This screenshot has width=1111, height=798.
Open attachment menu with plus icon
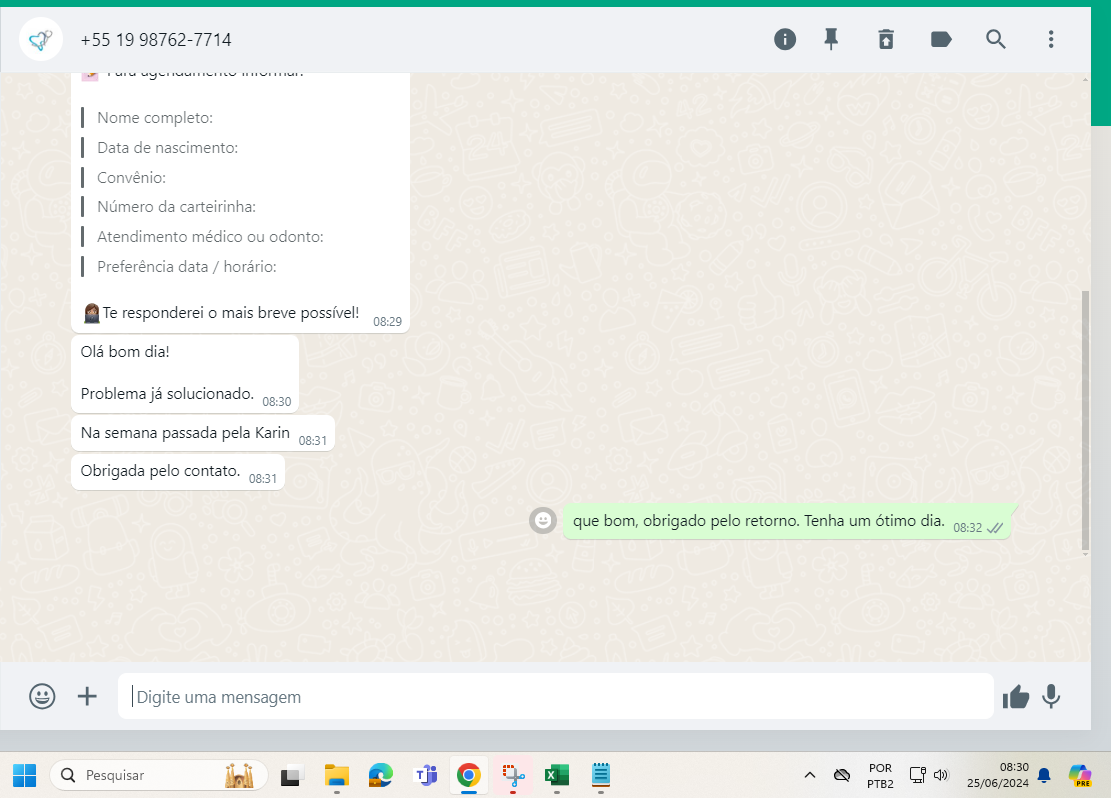88,696
